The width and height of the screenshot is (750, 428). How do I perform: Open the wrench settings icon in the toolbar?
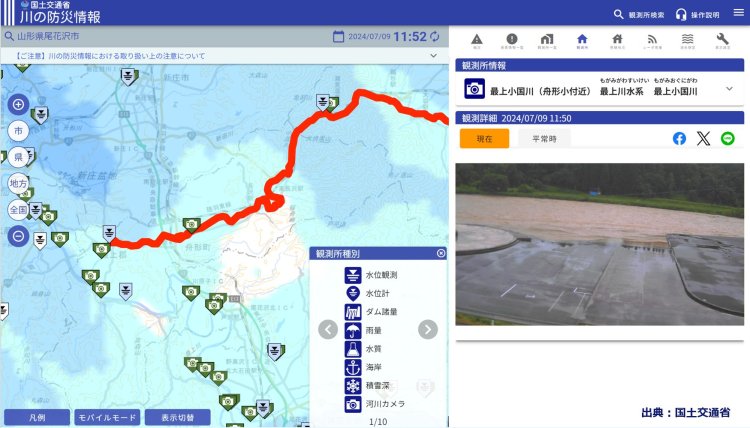point(723,41)
